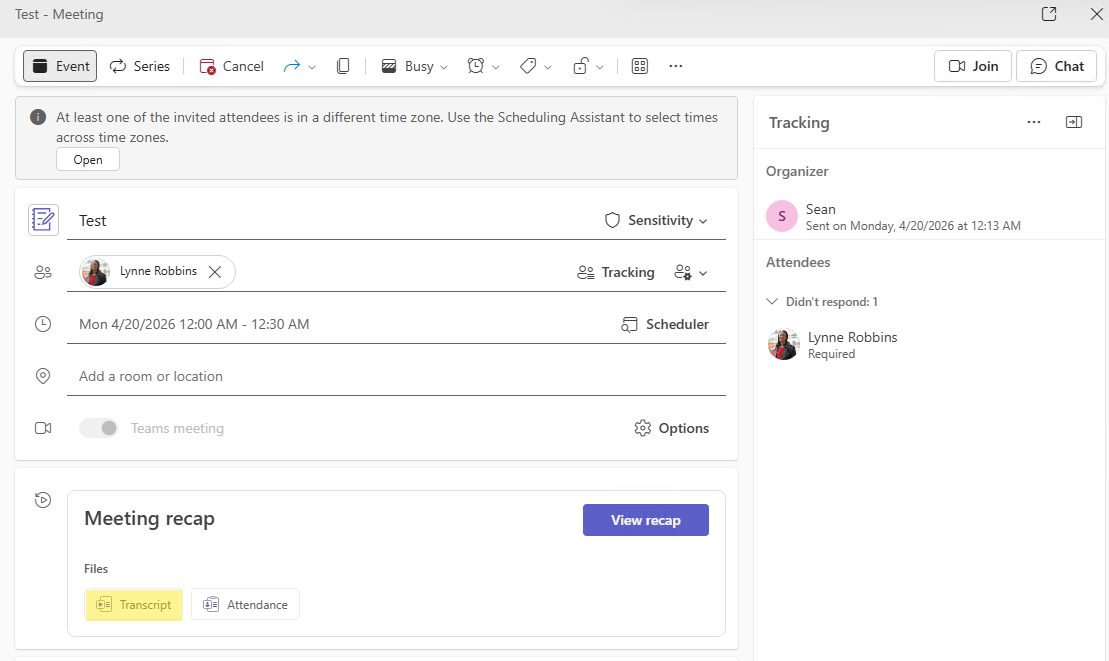1109x661 pixels.
Task: Click the View recap button
Action: point(645,520)
